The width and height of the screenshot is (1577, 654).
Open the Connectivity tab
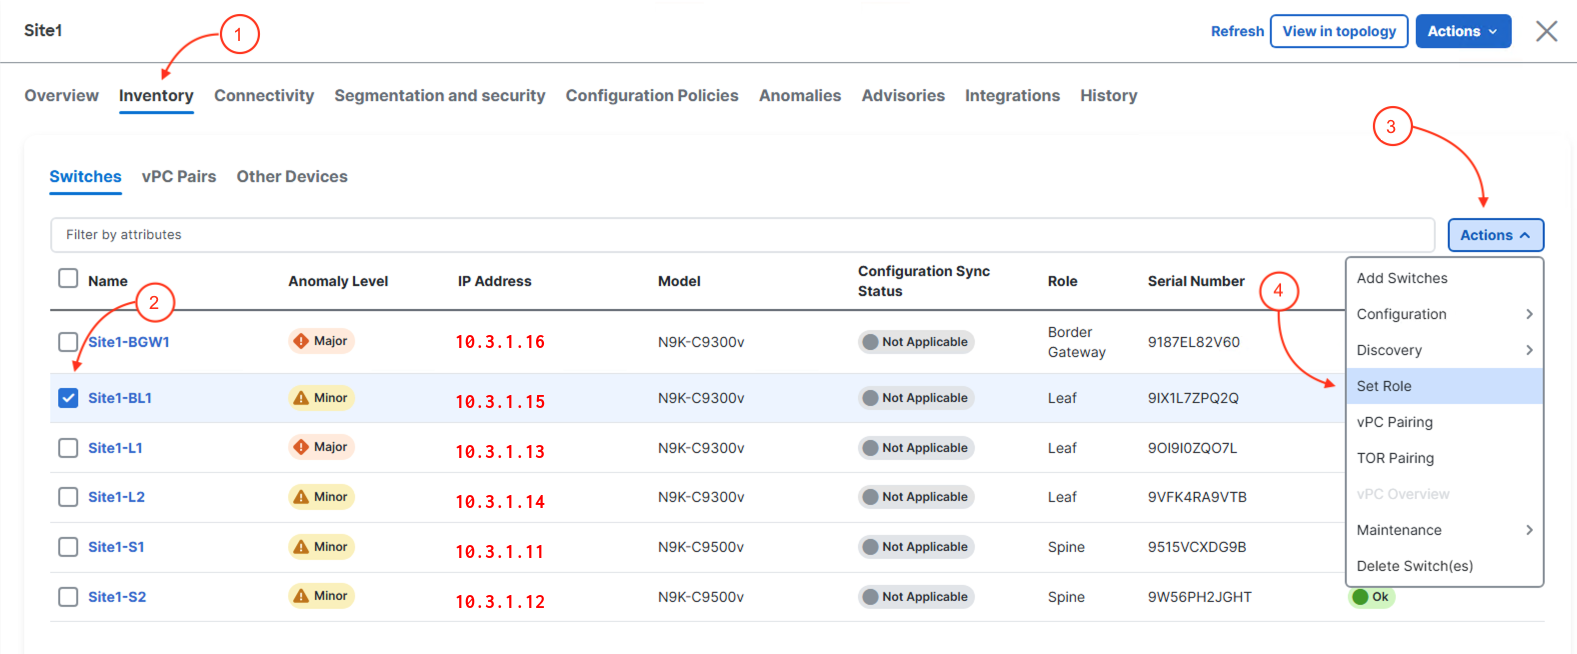pyautogui.click(x=264, y=96)
